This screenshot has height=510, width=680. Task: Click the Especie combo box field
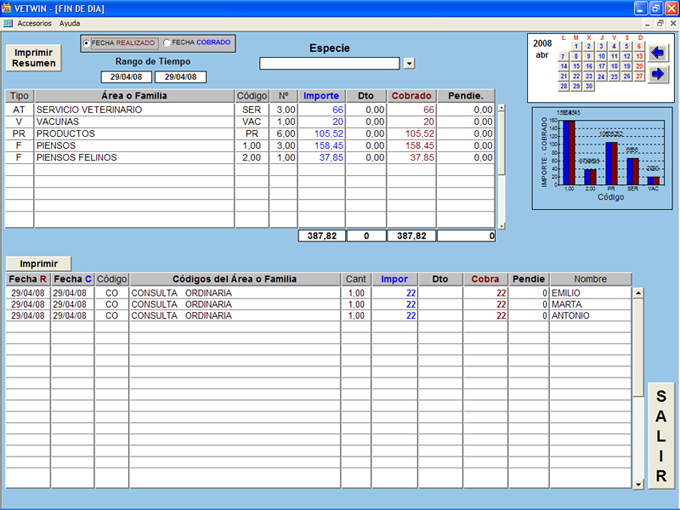click(x=329, y=63)
